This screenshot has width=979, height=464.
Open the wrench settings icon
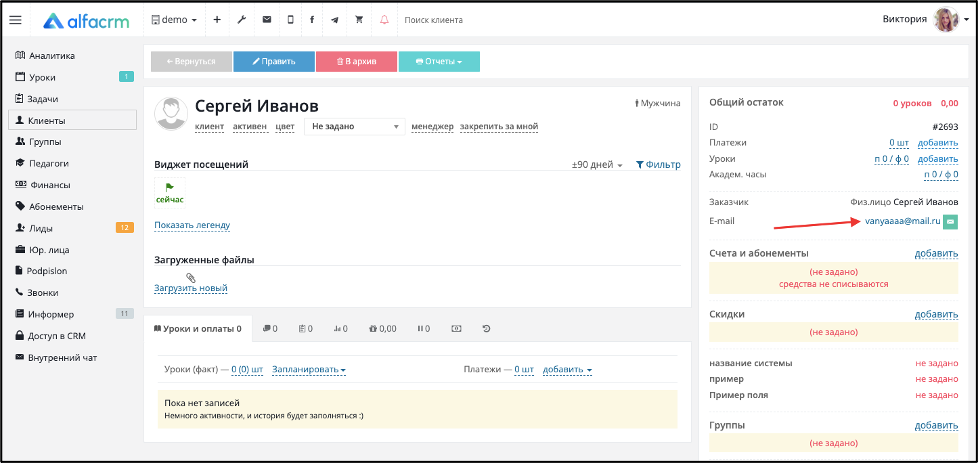click(x=242, y=20)
